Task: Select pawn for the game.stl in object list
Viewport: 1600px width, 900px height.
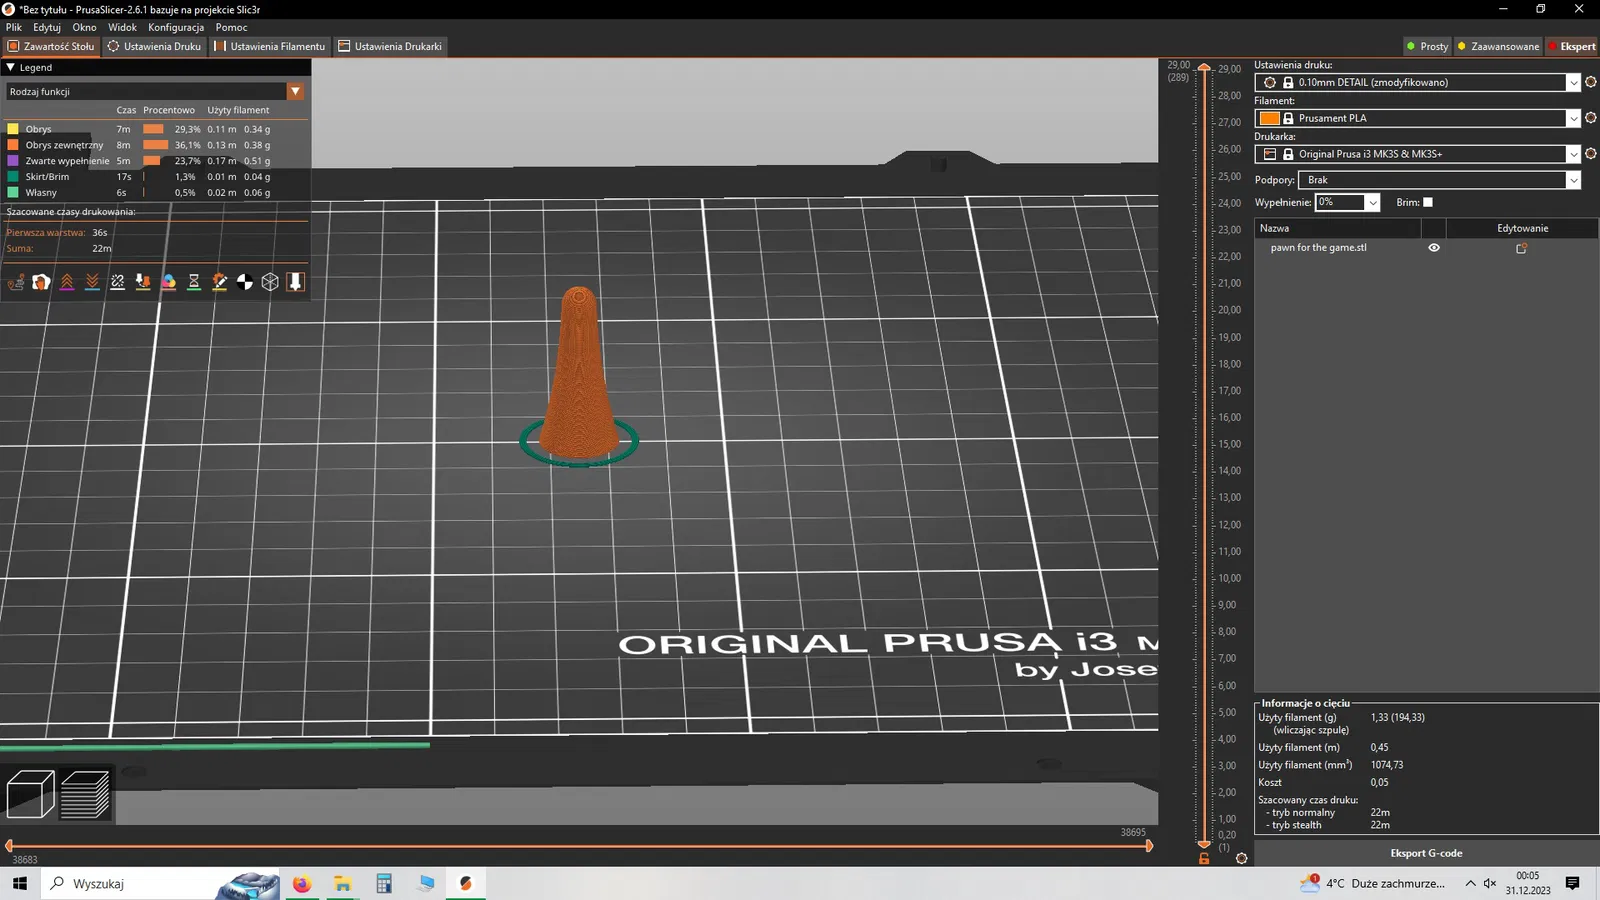Action: 1318,248
